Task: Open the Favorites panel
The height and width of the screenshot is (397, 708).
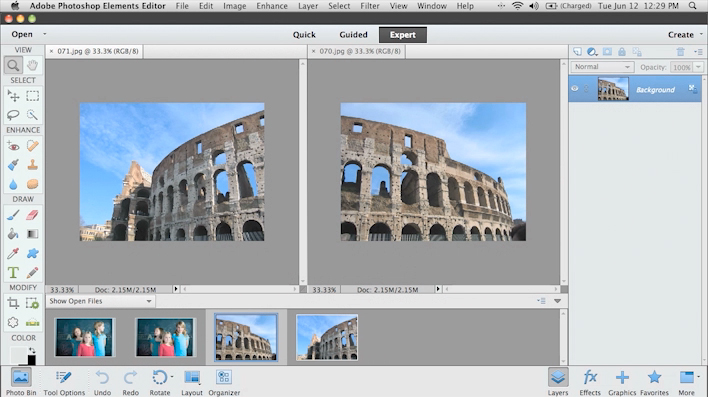Action: click(654, 382)
